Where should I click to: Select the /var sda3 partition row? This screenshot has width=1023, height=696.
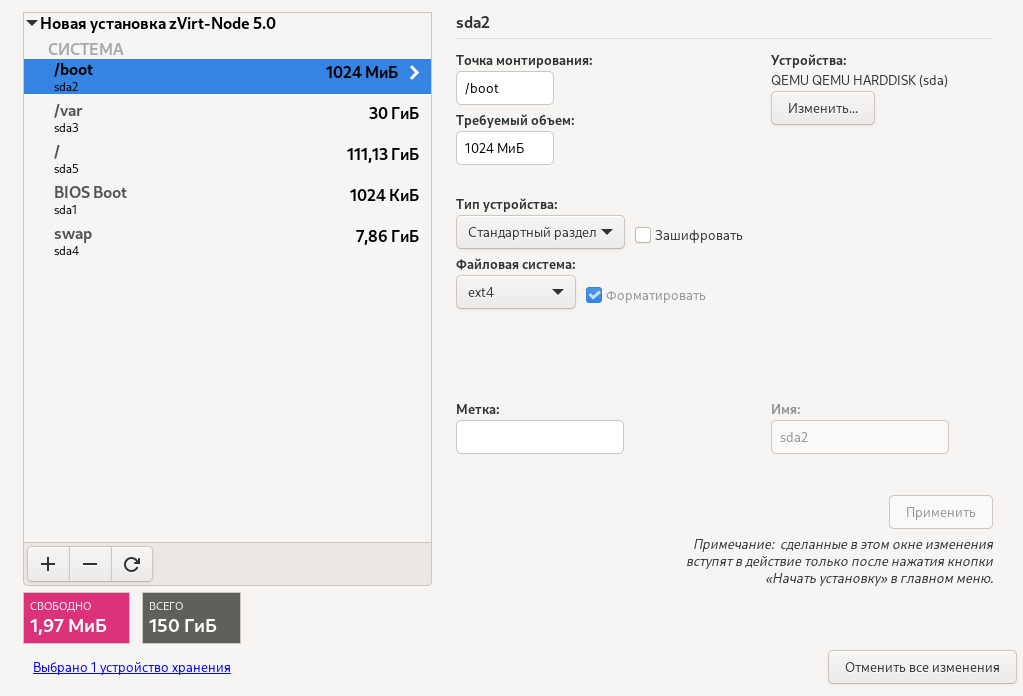coord(227,117)
